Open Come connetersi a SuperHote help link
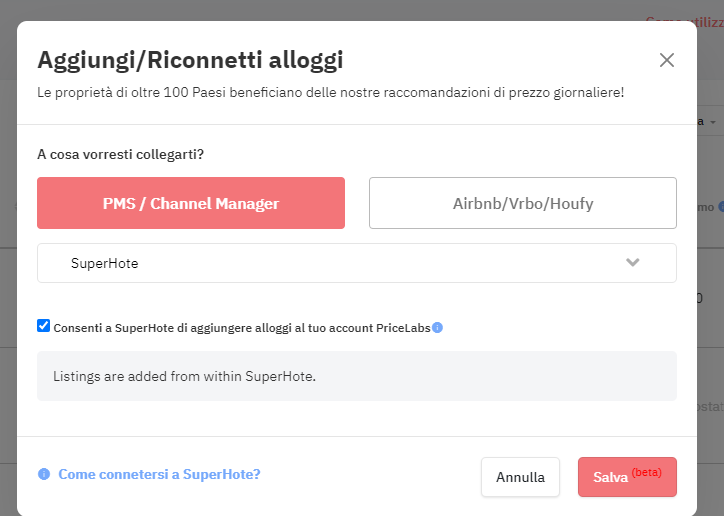This screenshot has width=724, height=516. click(159, 474)
